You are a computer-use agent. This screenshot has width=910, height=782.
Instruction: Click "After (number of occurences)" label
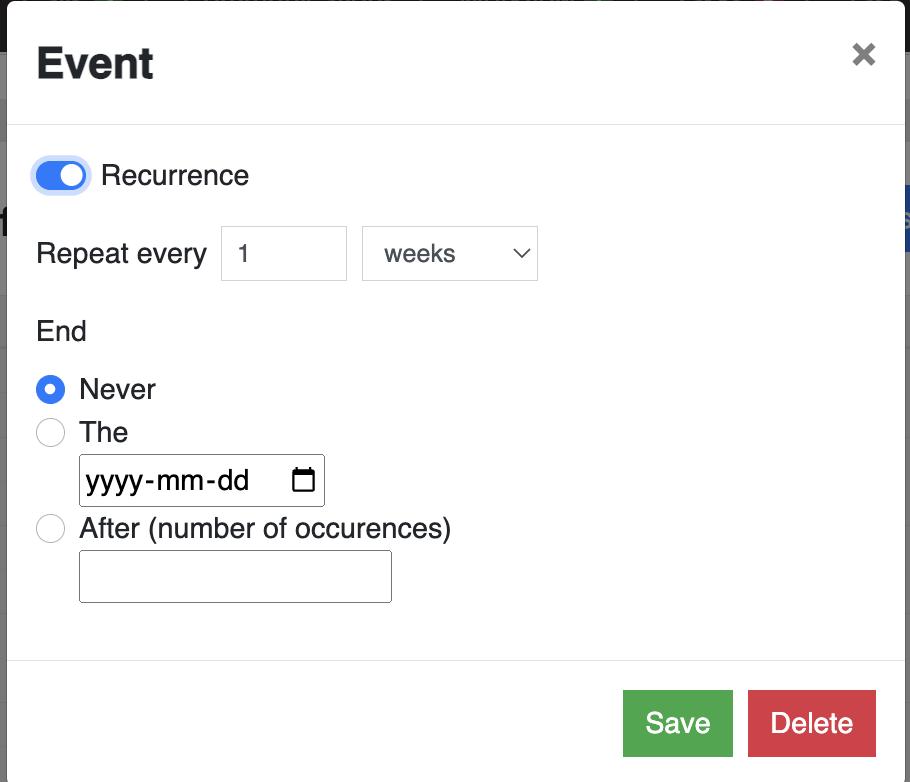(x=265, y=529)
